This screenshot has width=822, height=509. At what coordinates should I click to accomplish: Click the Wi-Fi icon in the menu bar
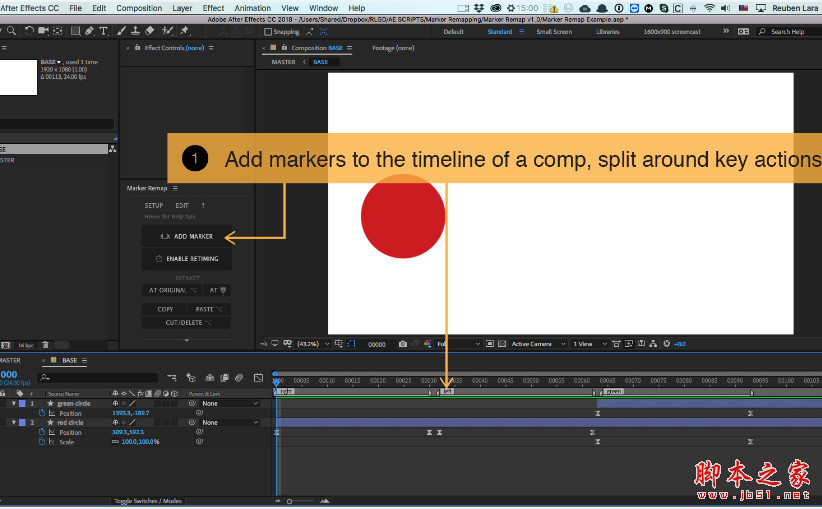point(709,8)
